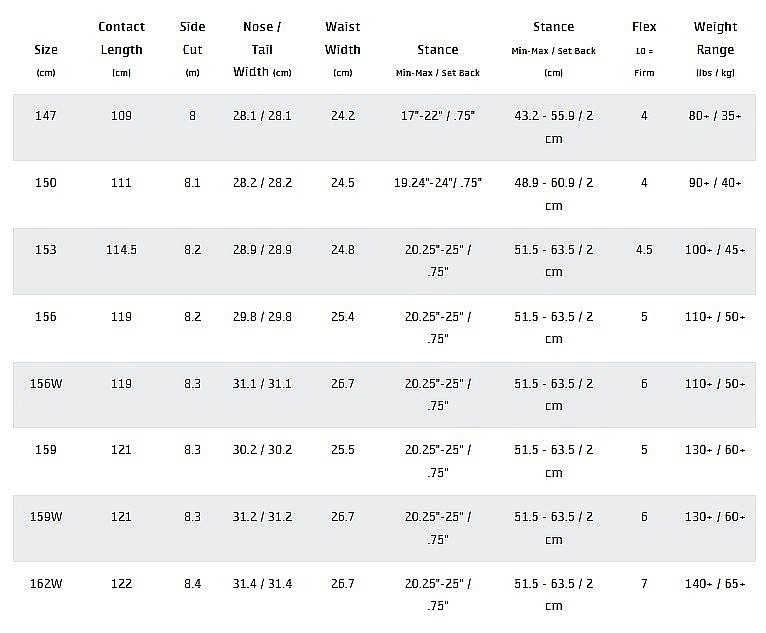Select the Nose / Tail Width header
The height and width of the screenshot is (633, 766).
pos(262,49)
